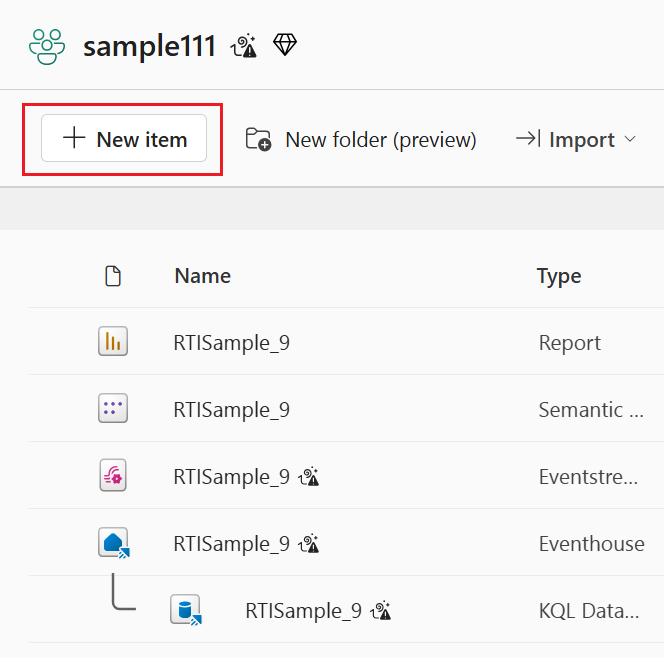Open the RTISample_9 Eventstream item
664x658 pixels.
click(232, 477)
